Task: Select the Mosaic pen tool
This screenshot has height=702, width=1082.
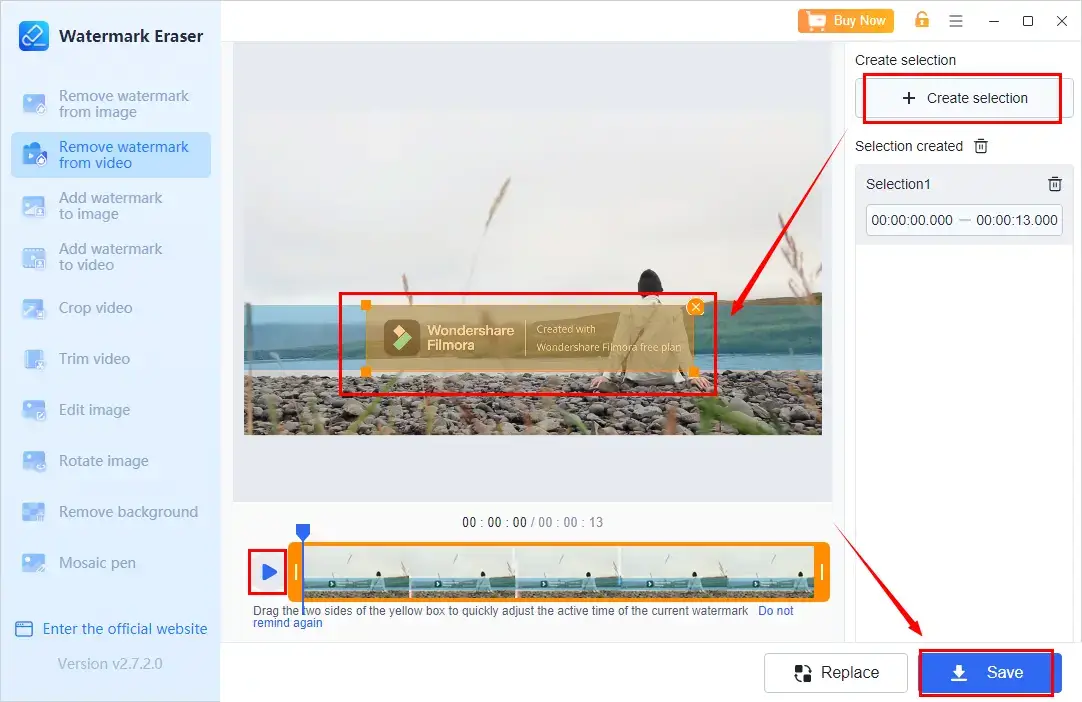Action: click(x=110, y=563)
